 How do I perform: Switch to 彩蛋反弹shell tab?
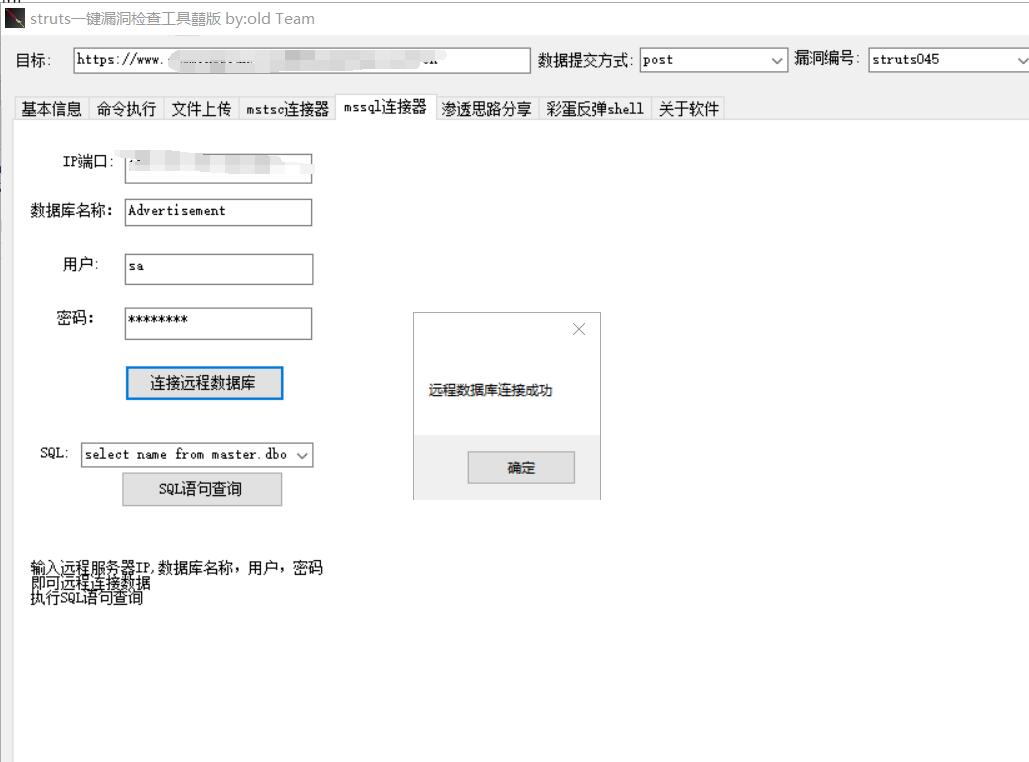pyautogui.click(x=595, y=108)
